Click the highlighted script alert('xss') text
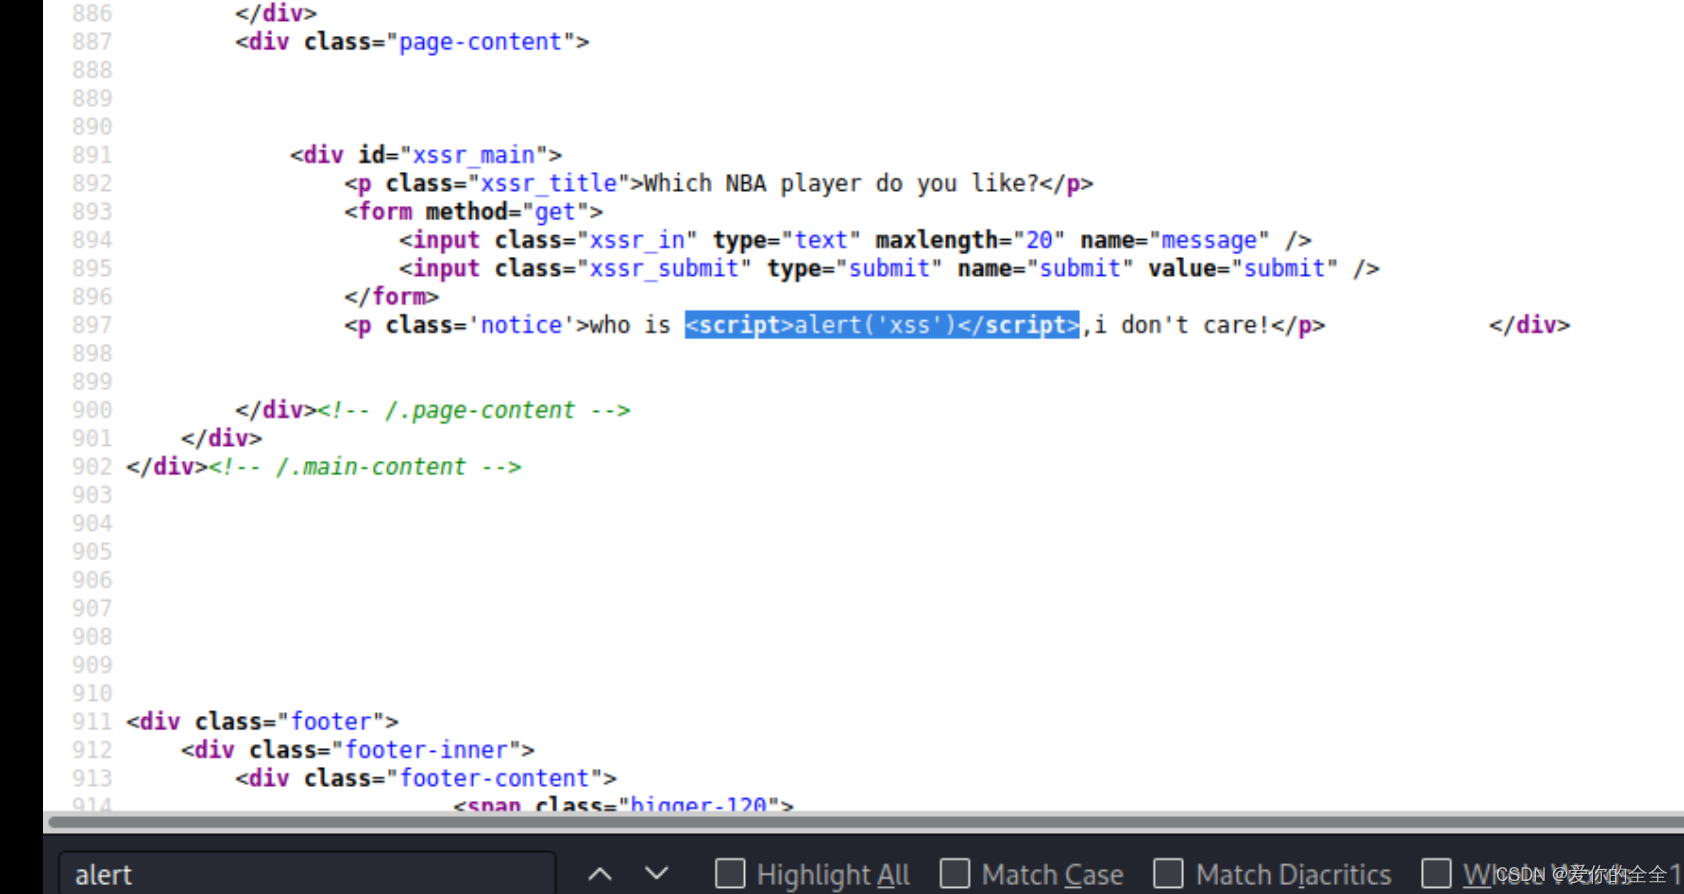The image size is (1684, 894). point(882,325)
